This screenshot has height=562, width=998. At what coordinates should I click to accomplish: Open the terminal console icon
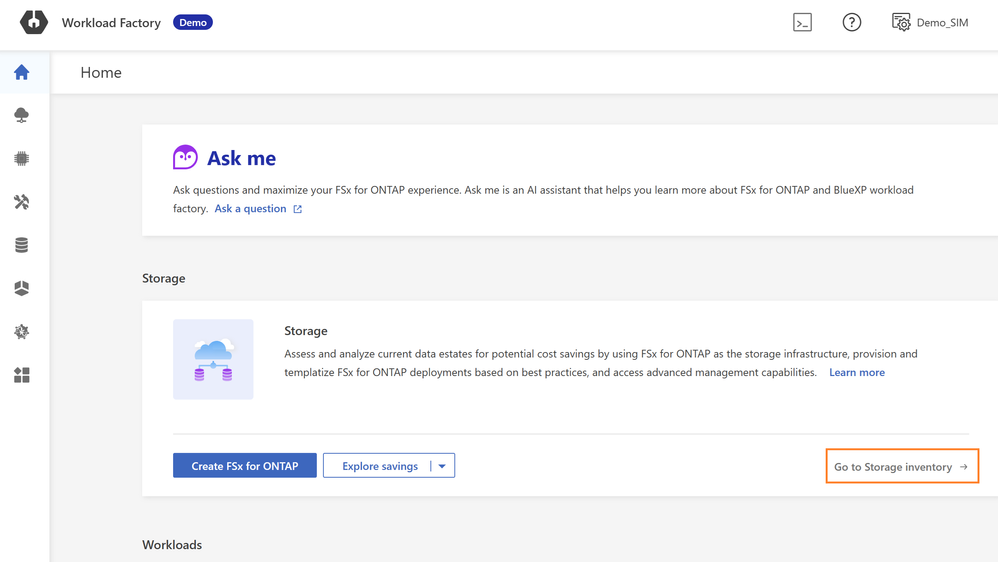pos(802,22)
